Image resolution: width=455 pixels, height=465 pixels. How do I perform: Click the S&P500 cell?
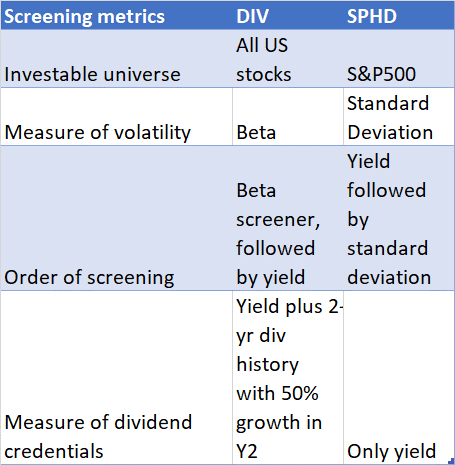click(399, 59)
